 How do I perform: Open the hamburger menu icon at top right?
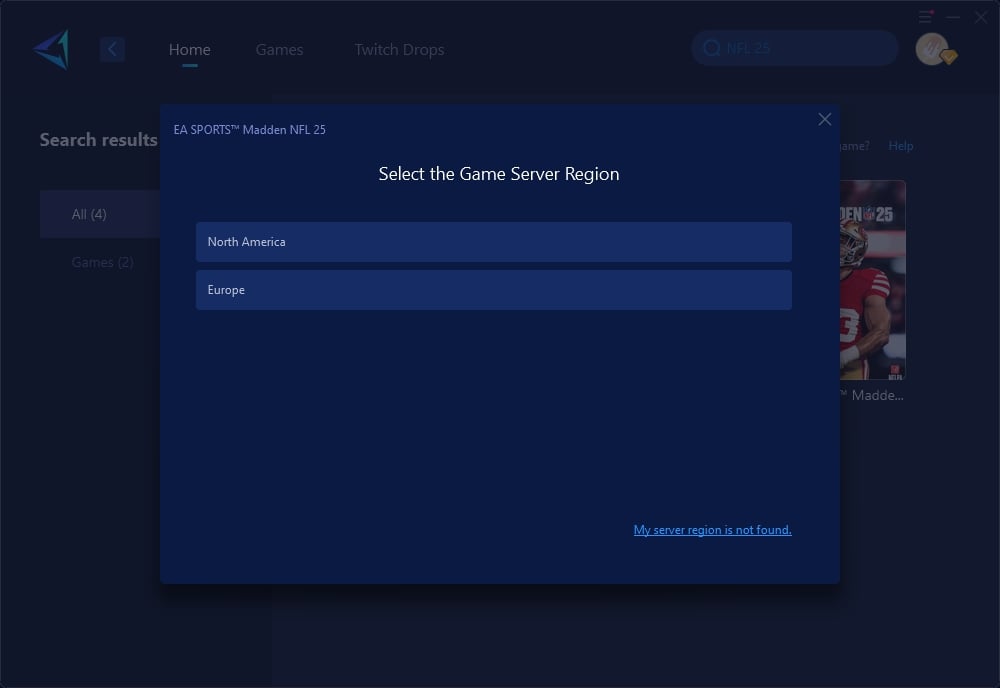(925, 17)
